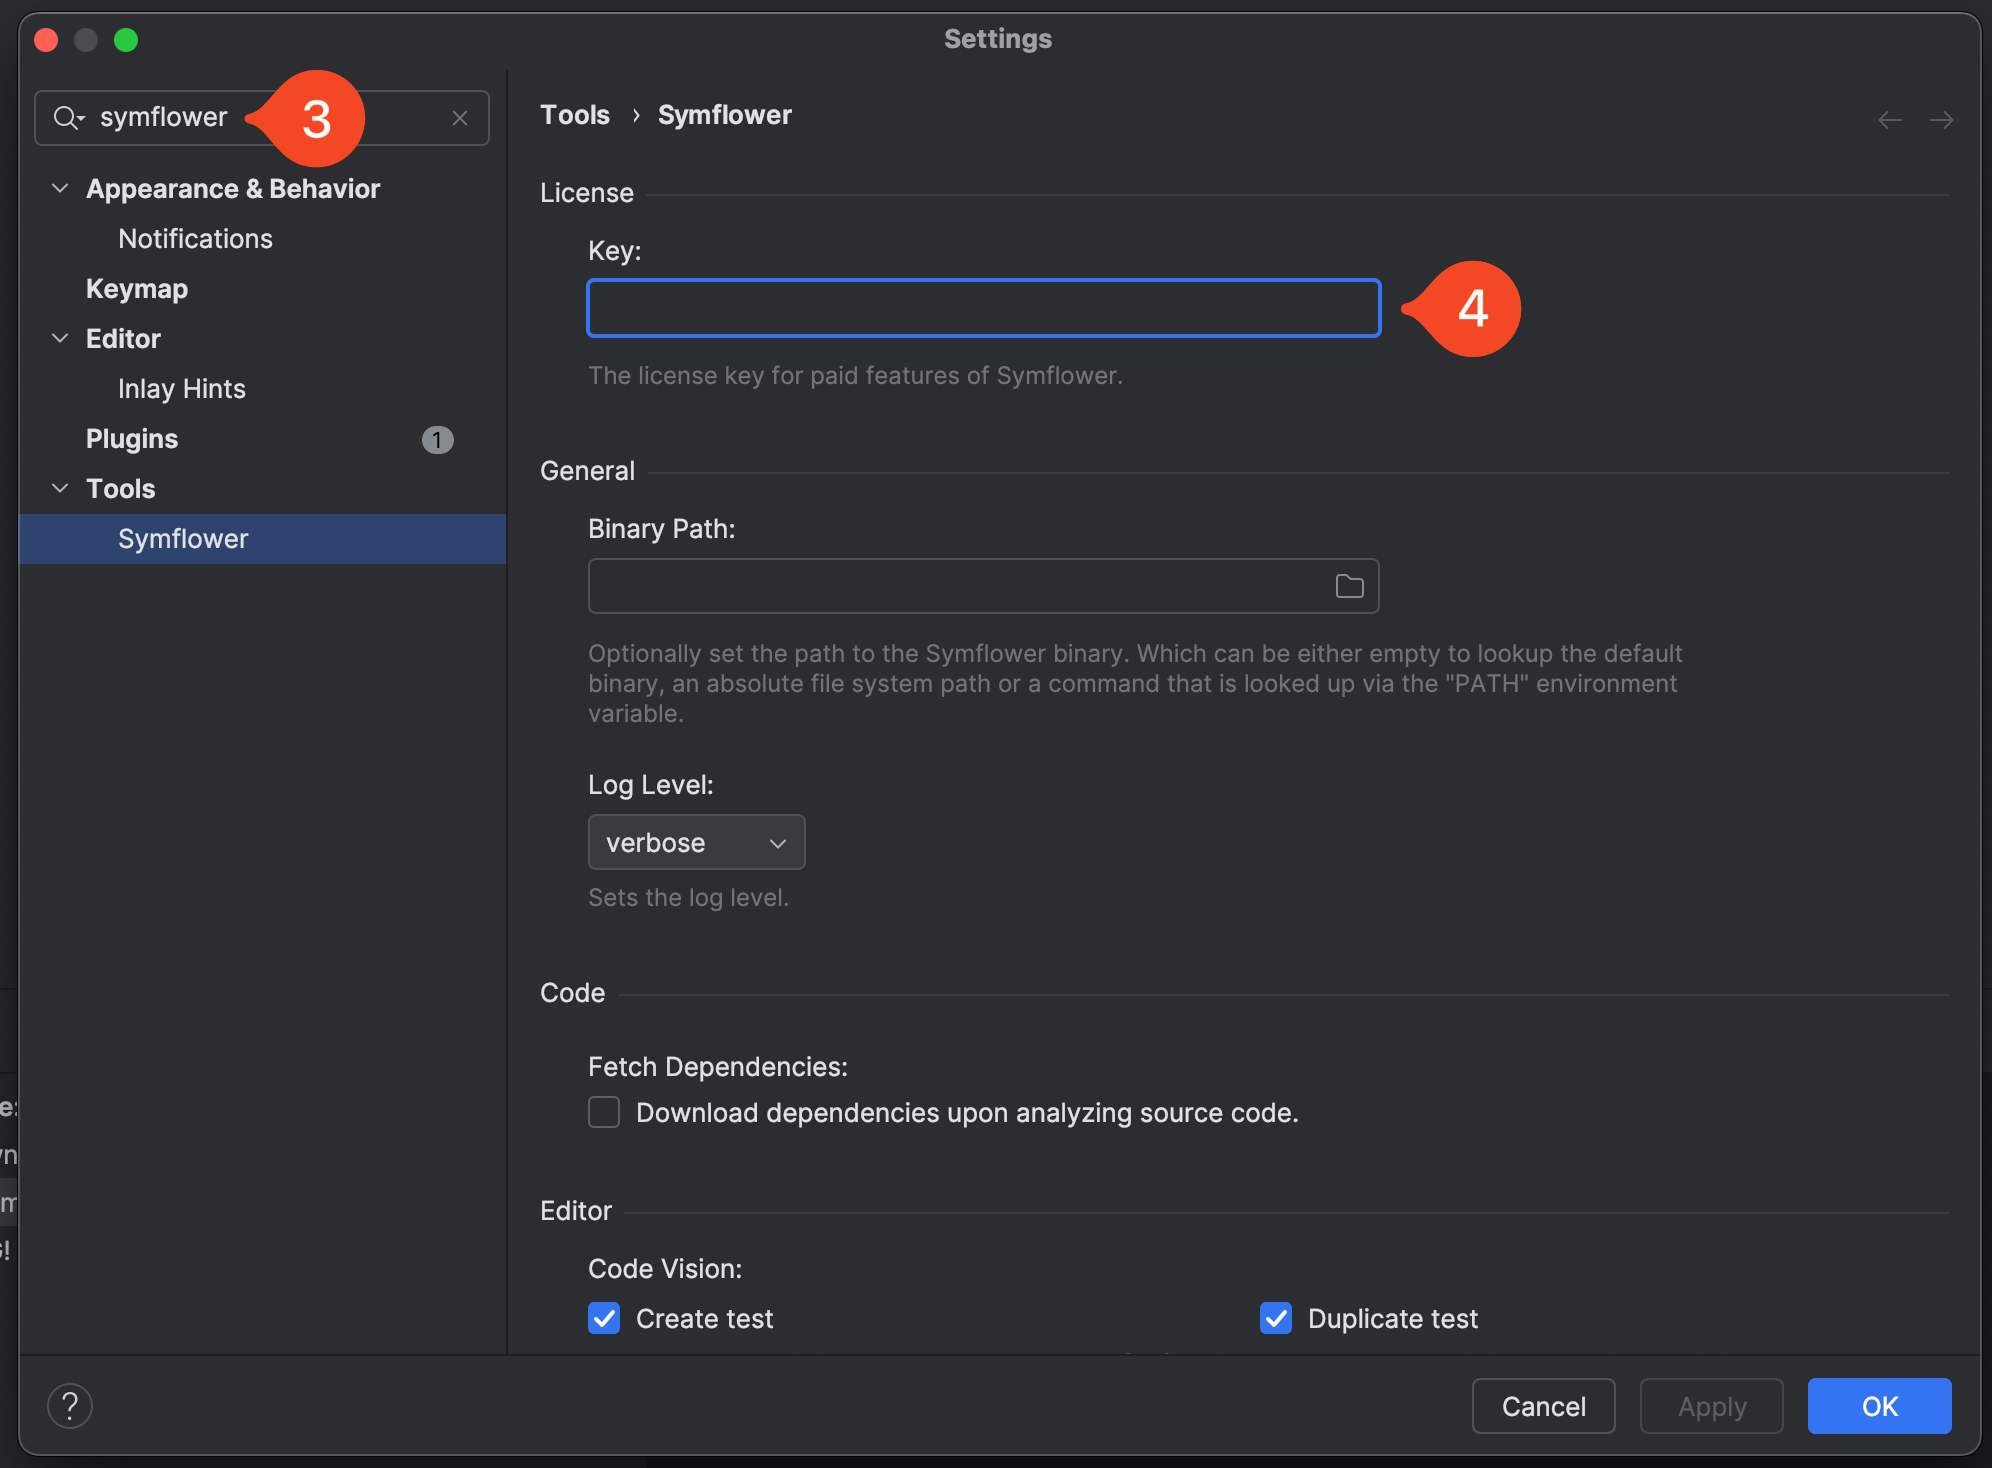Uncheck the Create test checkbox
1992x1468 pixels.
pos(604,1318)
